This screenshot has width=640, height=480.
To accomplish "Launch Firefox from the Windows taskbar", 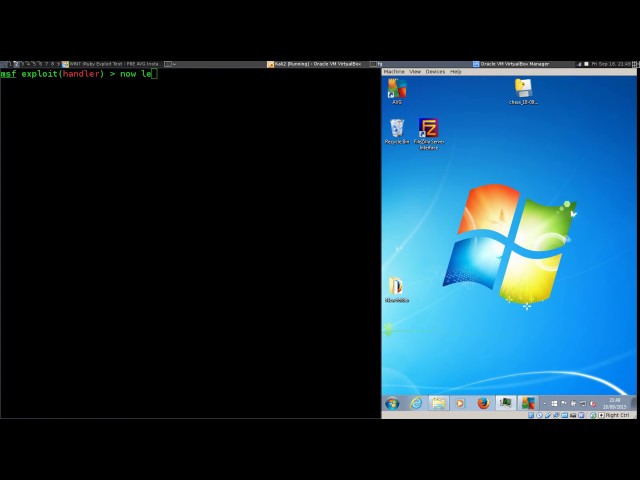I will coord(483,404).
